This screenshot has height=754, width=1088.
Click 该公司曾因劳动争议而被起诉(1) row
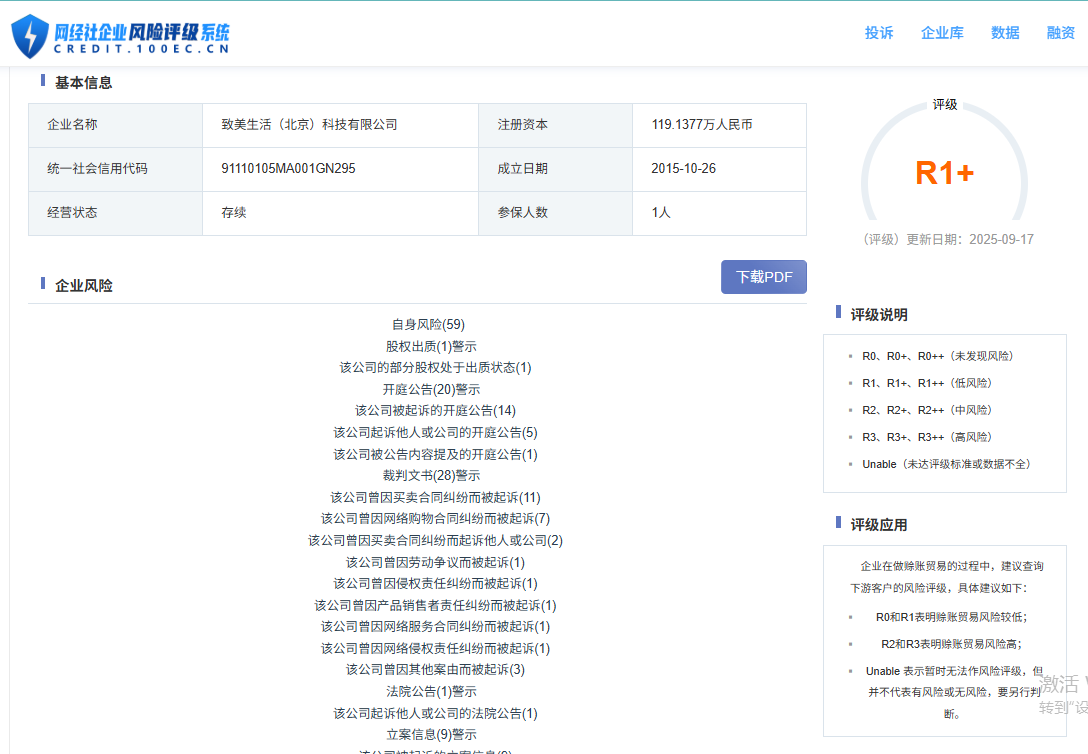pos(435,563)
